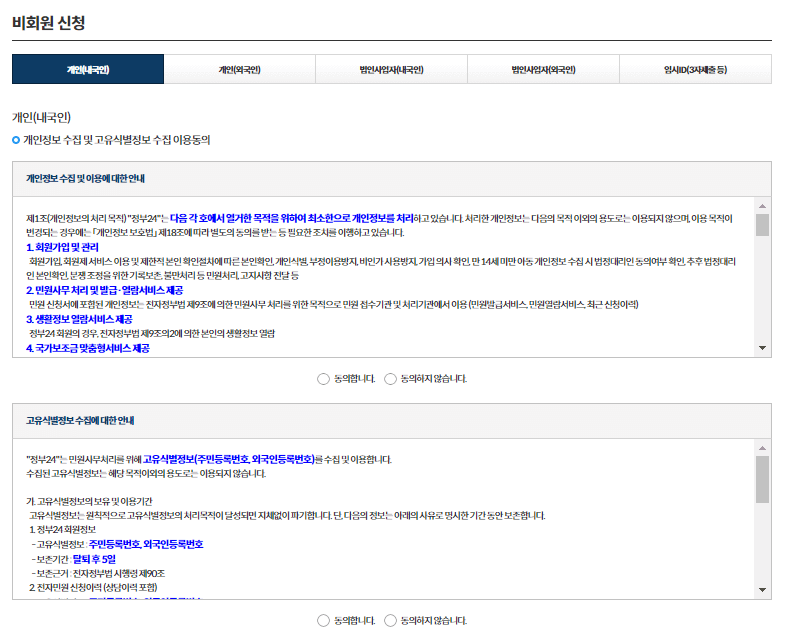Click down arrow on unique ID notice scrollbar
Image resolution: width=800 pixels, height=635 pixels.
pyautogui.click(x=762, y=588)
